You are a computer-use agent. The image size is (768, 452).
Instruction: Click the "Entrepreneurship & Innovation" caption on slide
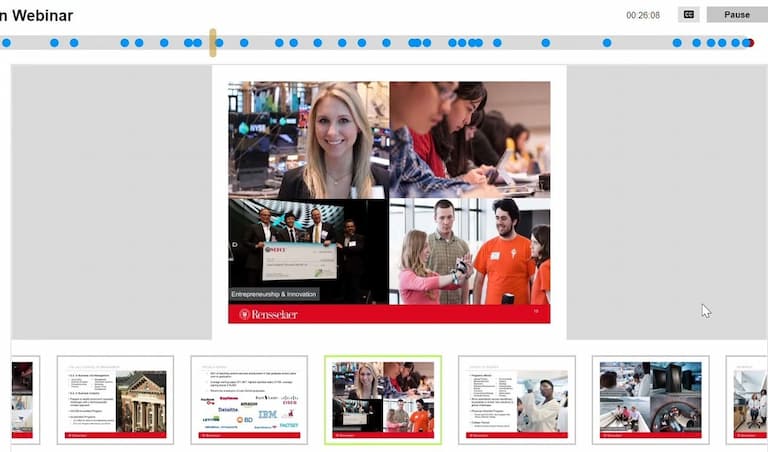pyautogui.click(x=274, y=294)
